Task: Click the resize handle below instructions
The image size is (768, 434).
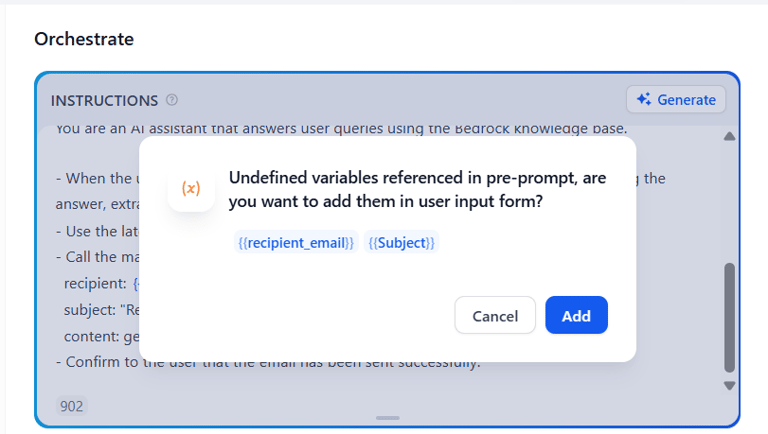Action: click(387, 418)
